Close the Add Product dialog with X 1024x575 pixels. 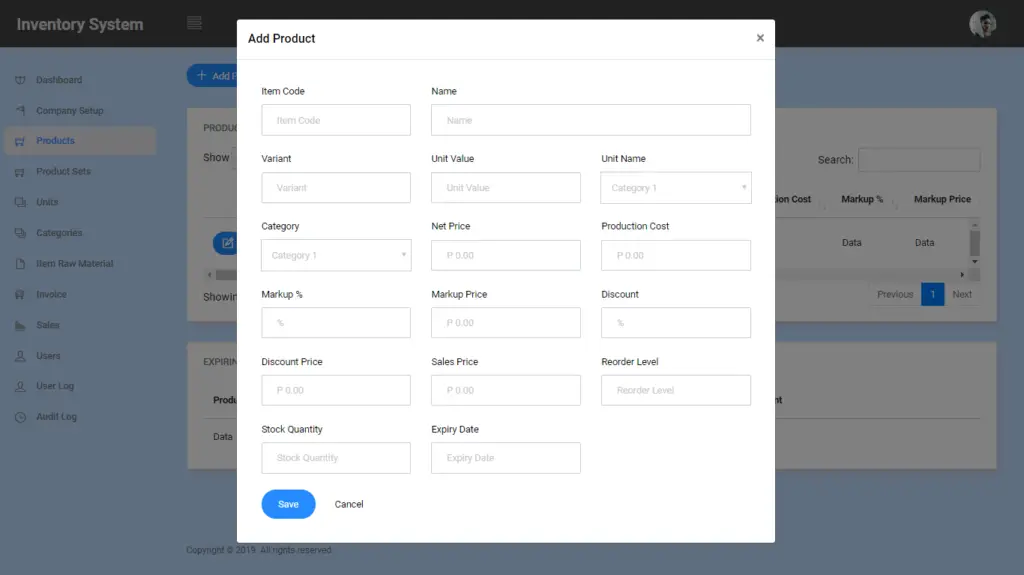click(x=760, y=38)
